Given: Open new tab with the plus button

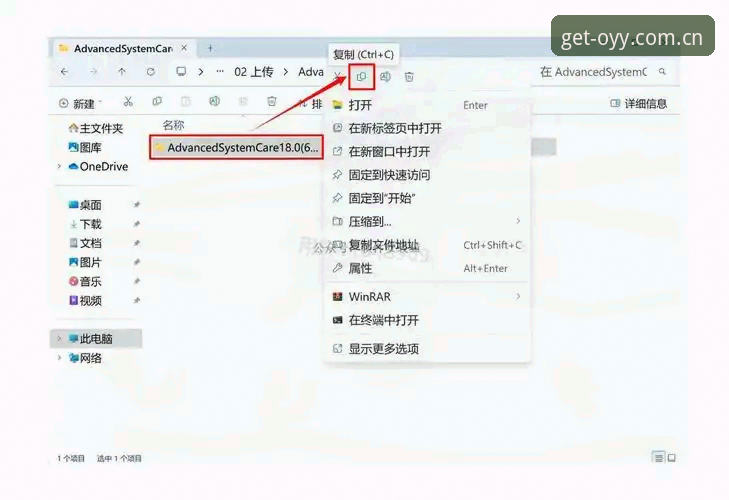Looking at the screenshot, I should pyautogui.click(x=210, y=48).
